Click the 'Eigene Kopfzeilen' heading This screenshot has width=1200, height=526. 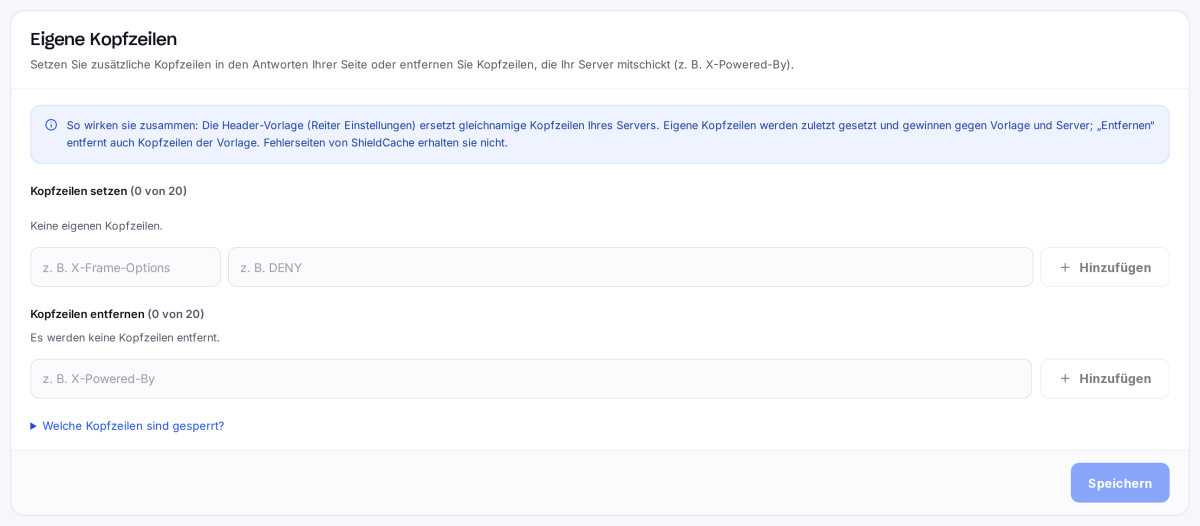(104, 39)
